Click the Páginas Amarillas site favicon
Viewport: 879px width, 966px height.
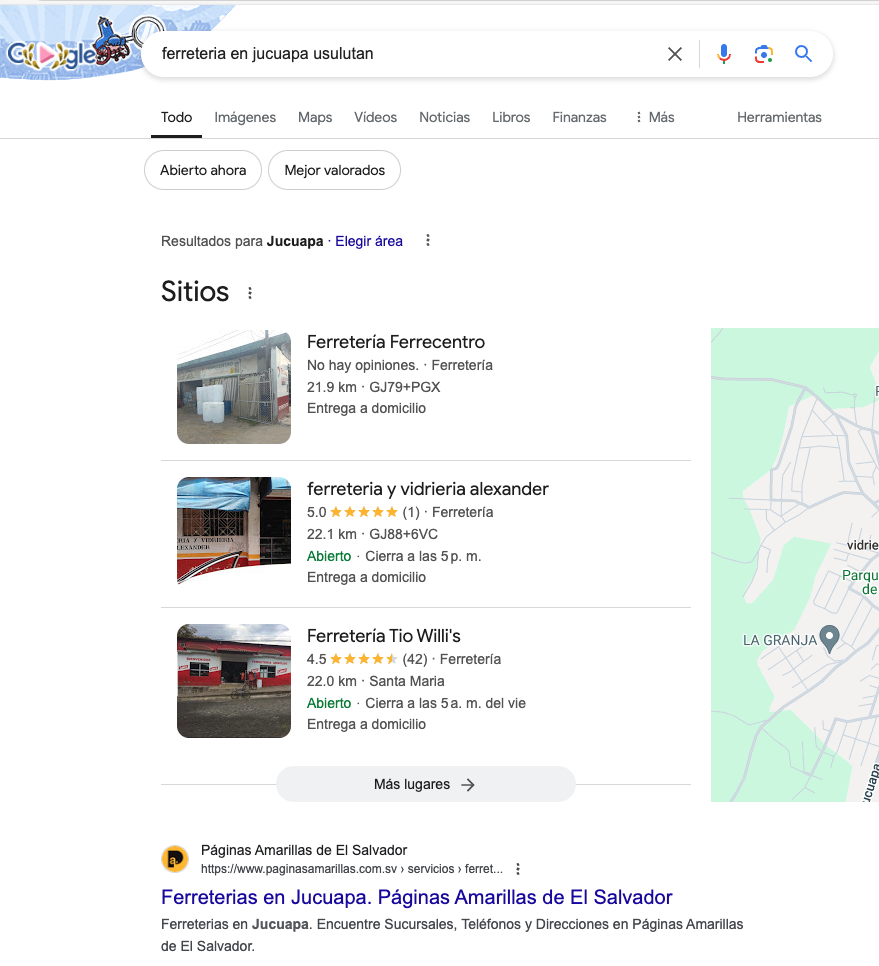[x=175, y=859]
